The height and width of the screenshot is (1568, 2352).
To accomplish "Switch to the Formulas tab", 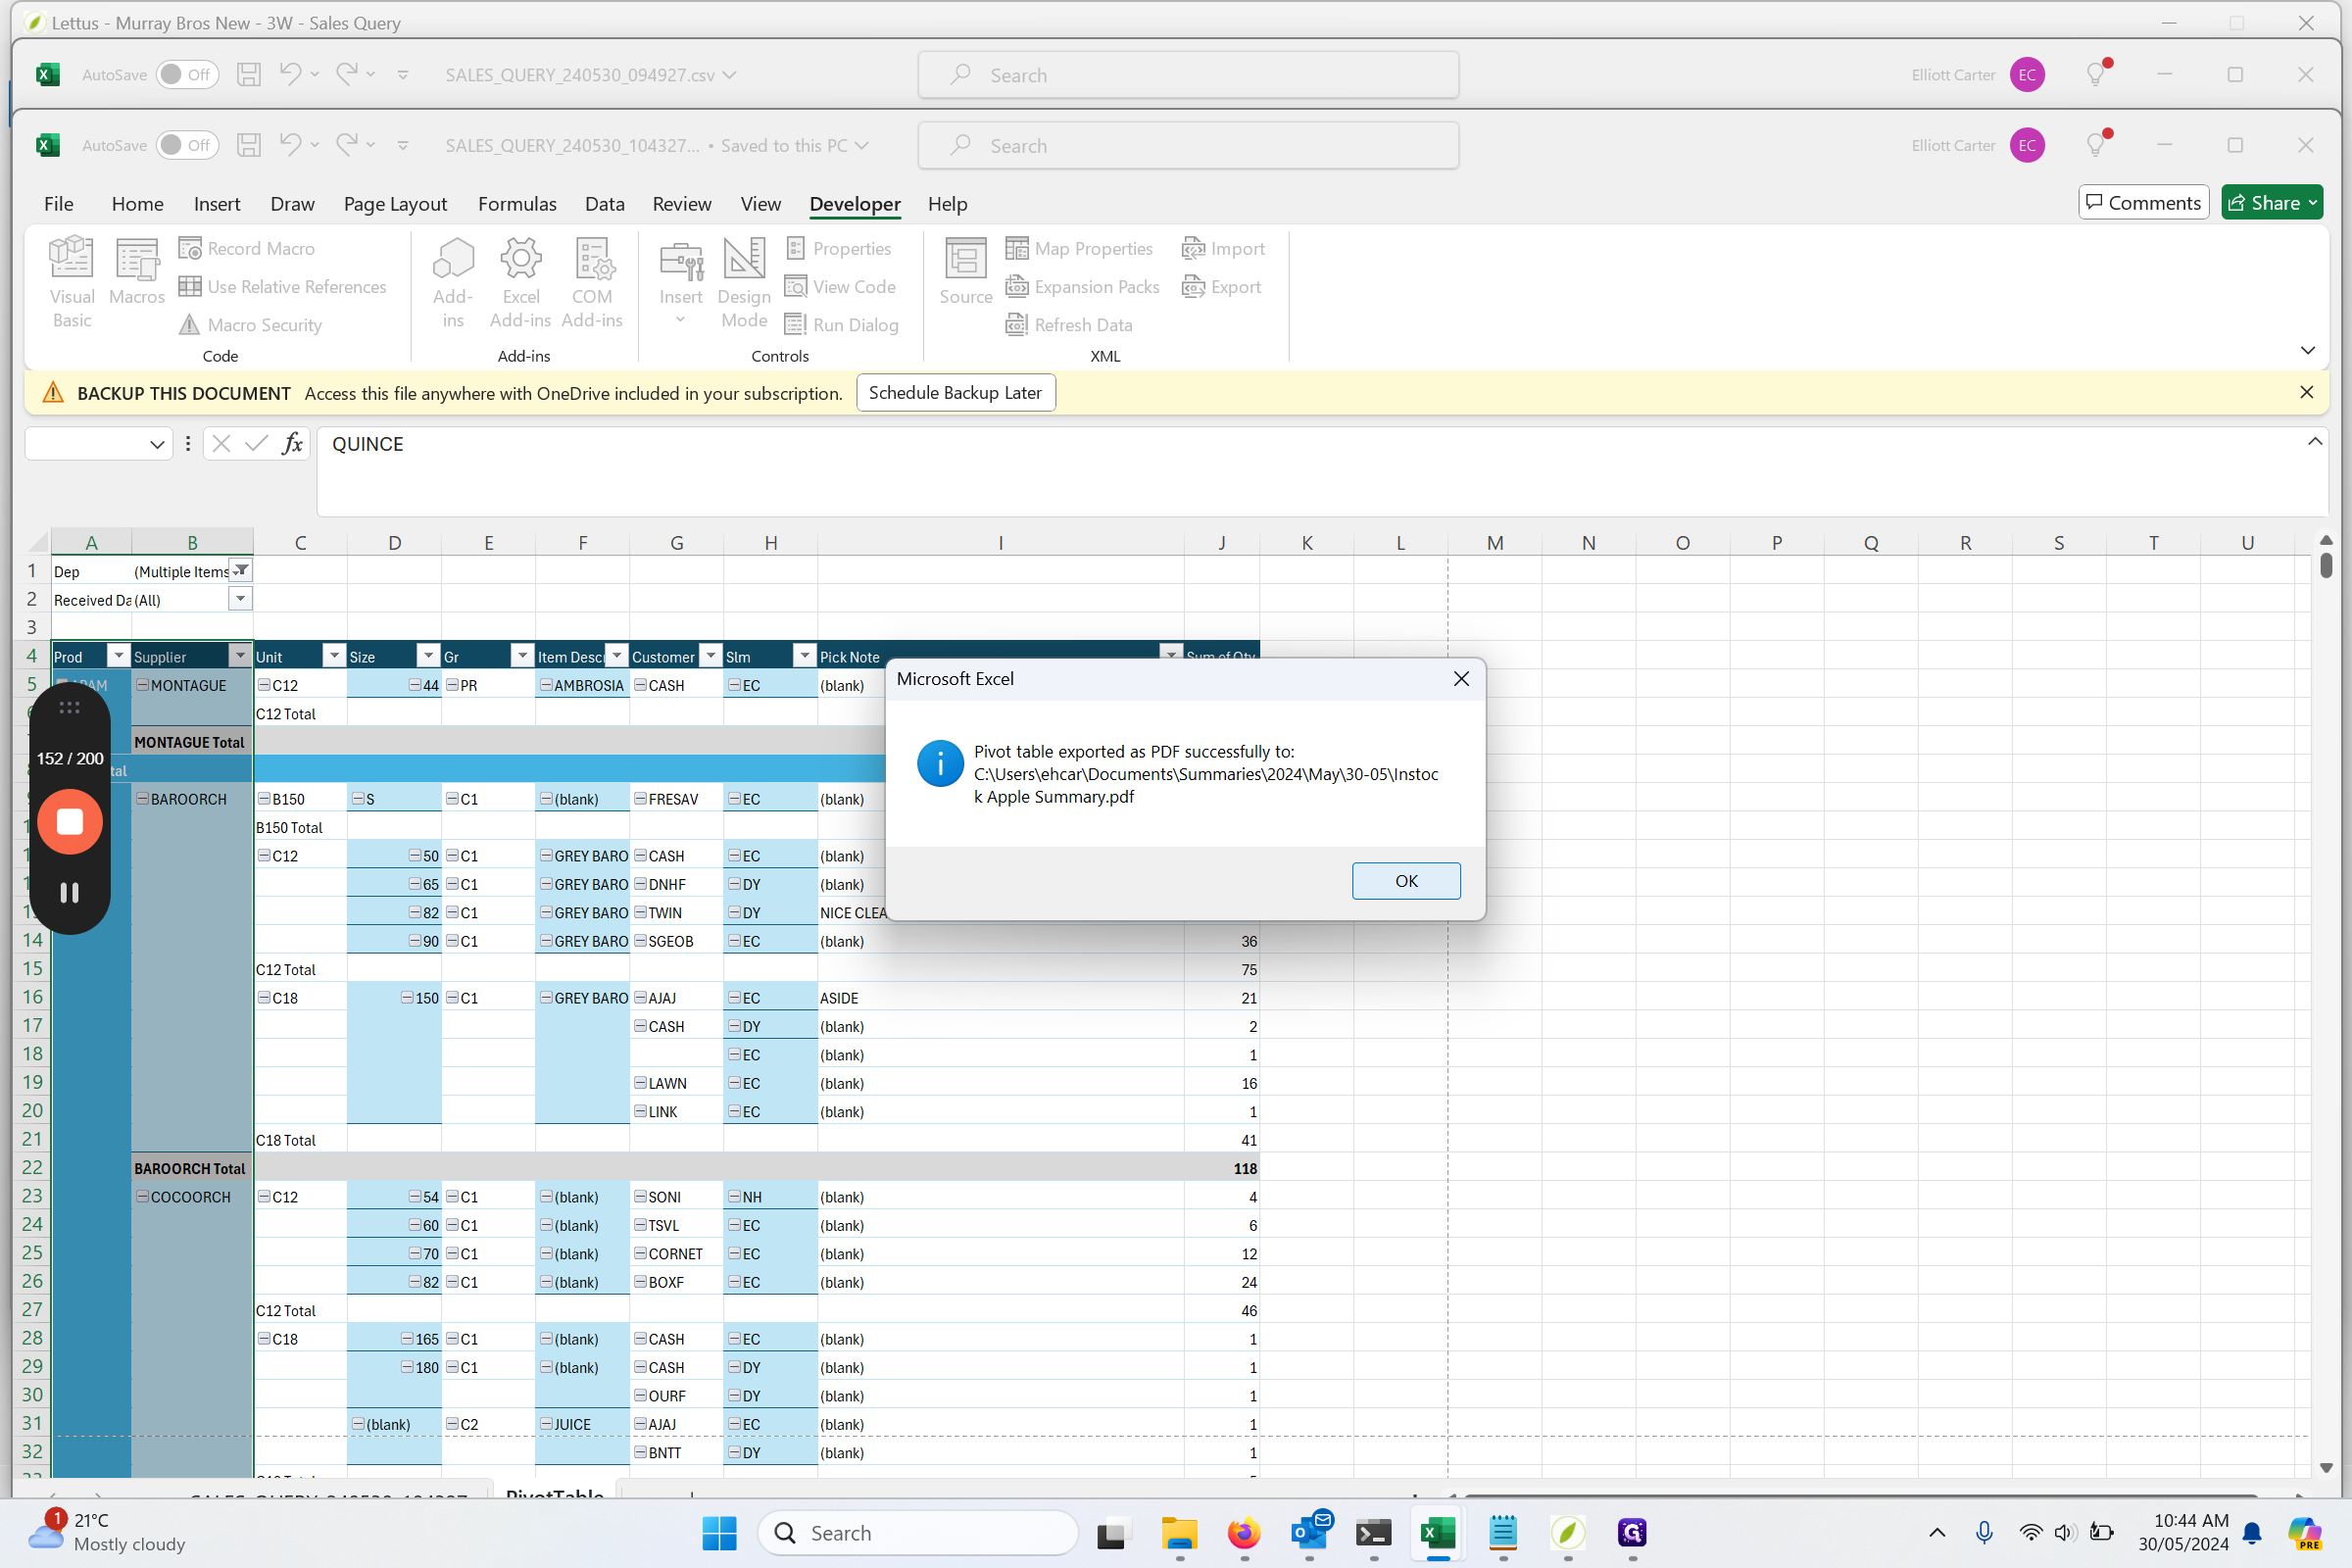I will tap(517, 203).
